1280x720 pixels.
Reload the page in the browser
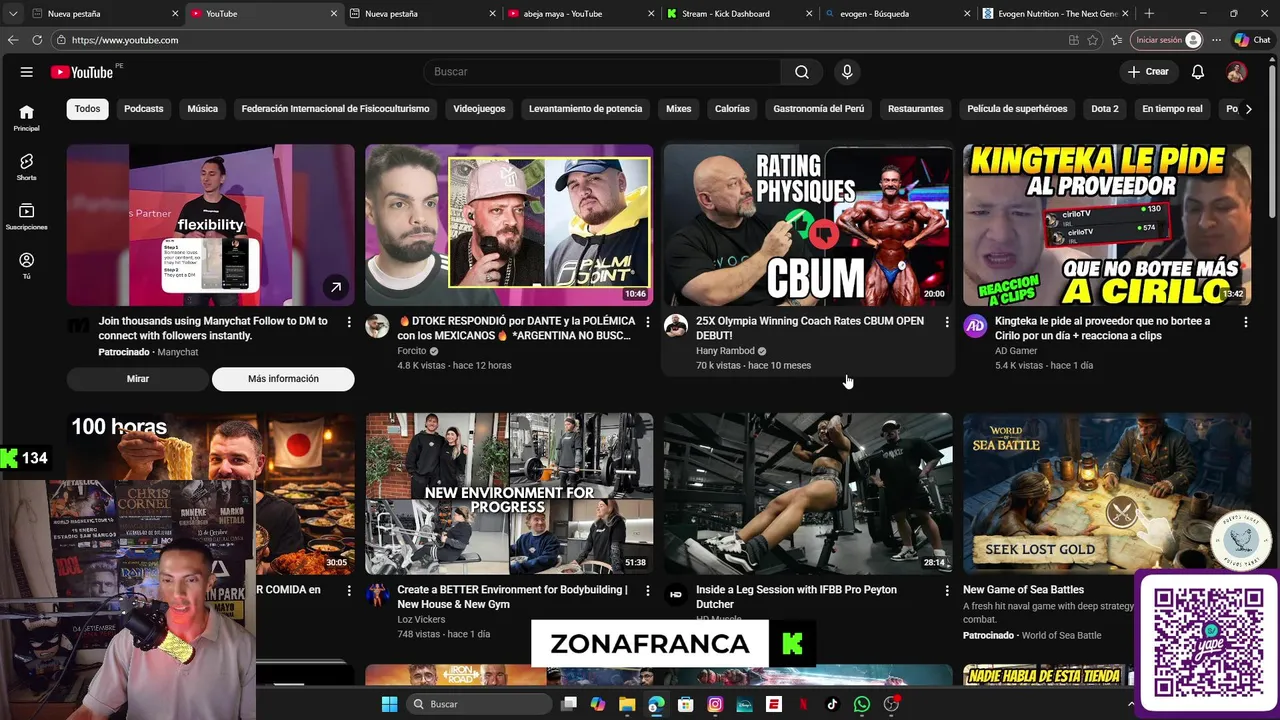click(x=37, y=40)
